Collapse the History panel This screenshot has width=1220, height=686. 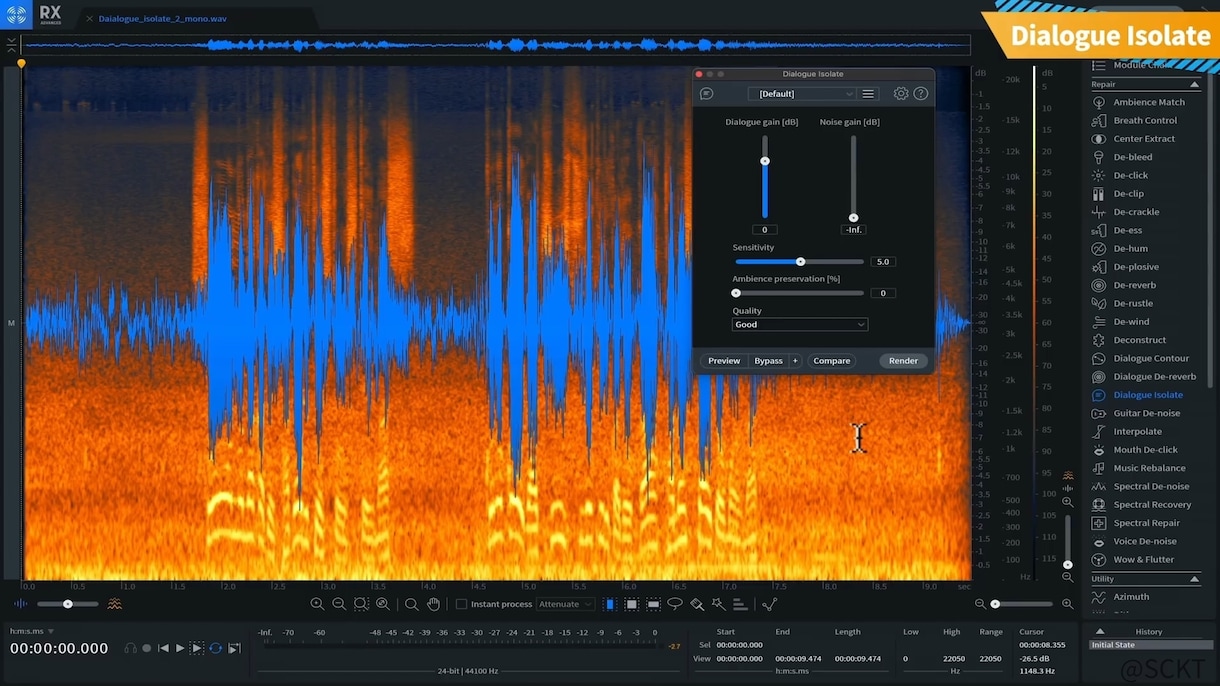tap(1100, 632)
